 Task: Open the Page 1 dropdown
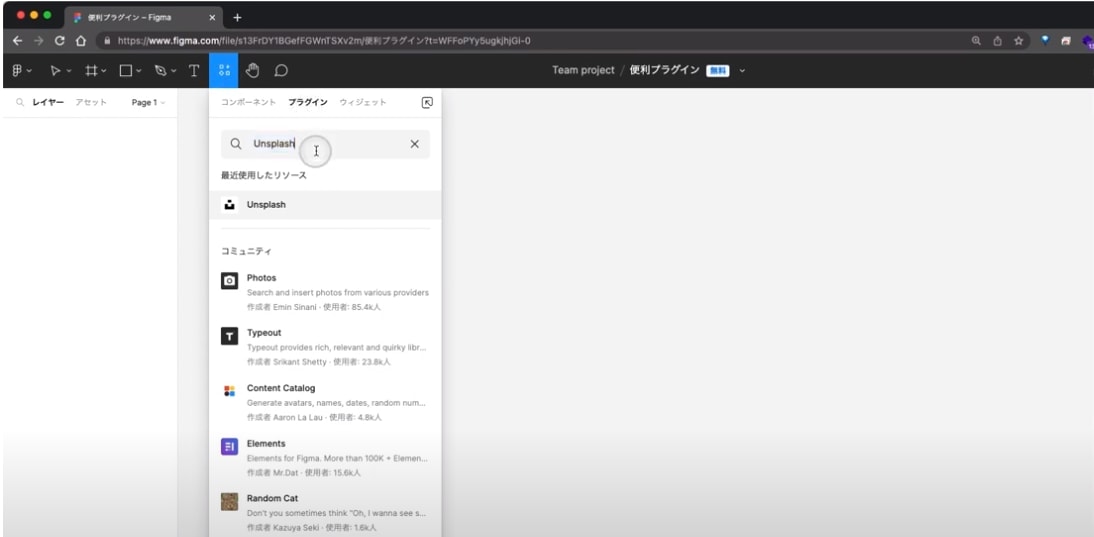point(149,103)
